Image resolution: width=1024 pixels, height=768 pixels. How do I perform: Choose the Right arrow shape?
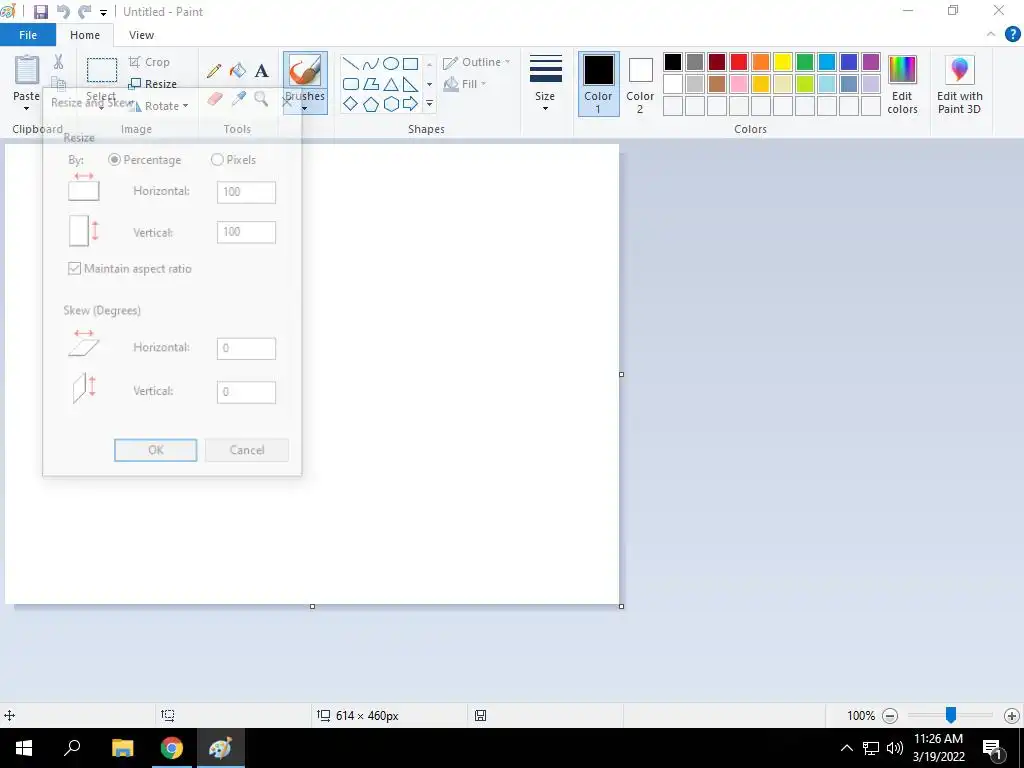(x=410, y=103)
